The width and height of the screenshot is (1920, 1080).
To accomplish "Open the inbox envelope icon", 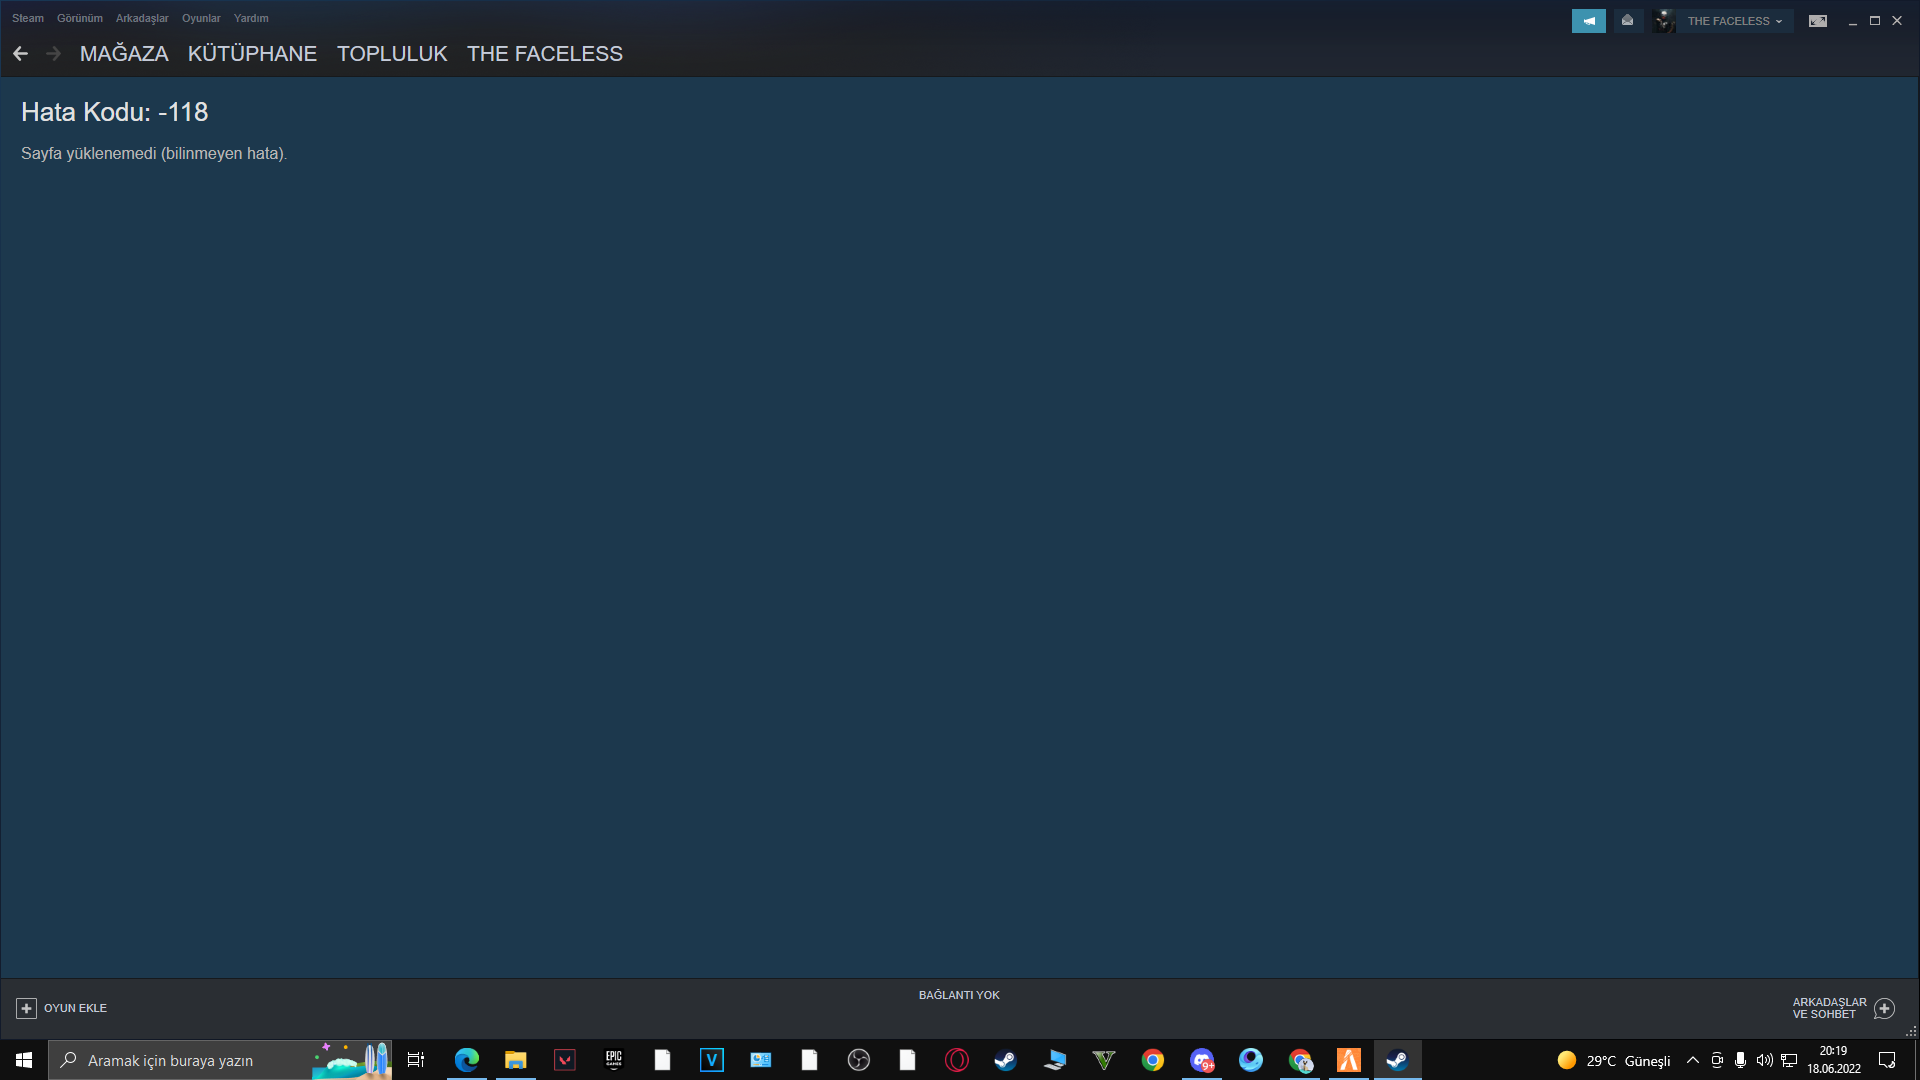I will [x=1627, y=21].
